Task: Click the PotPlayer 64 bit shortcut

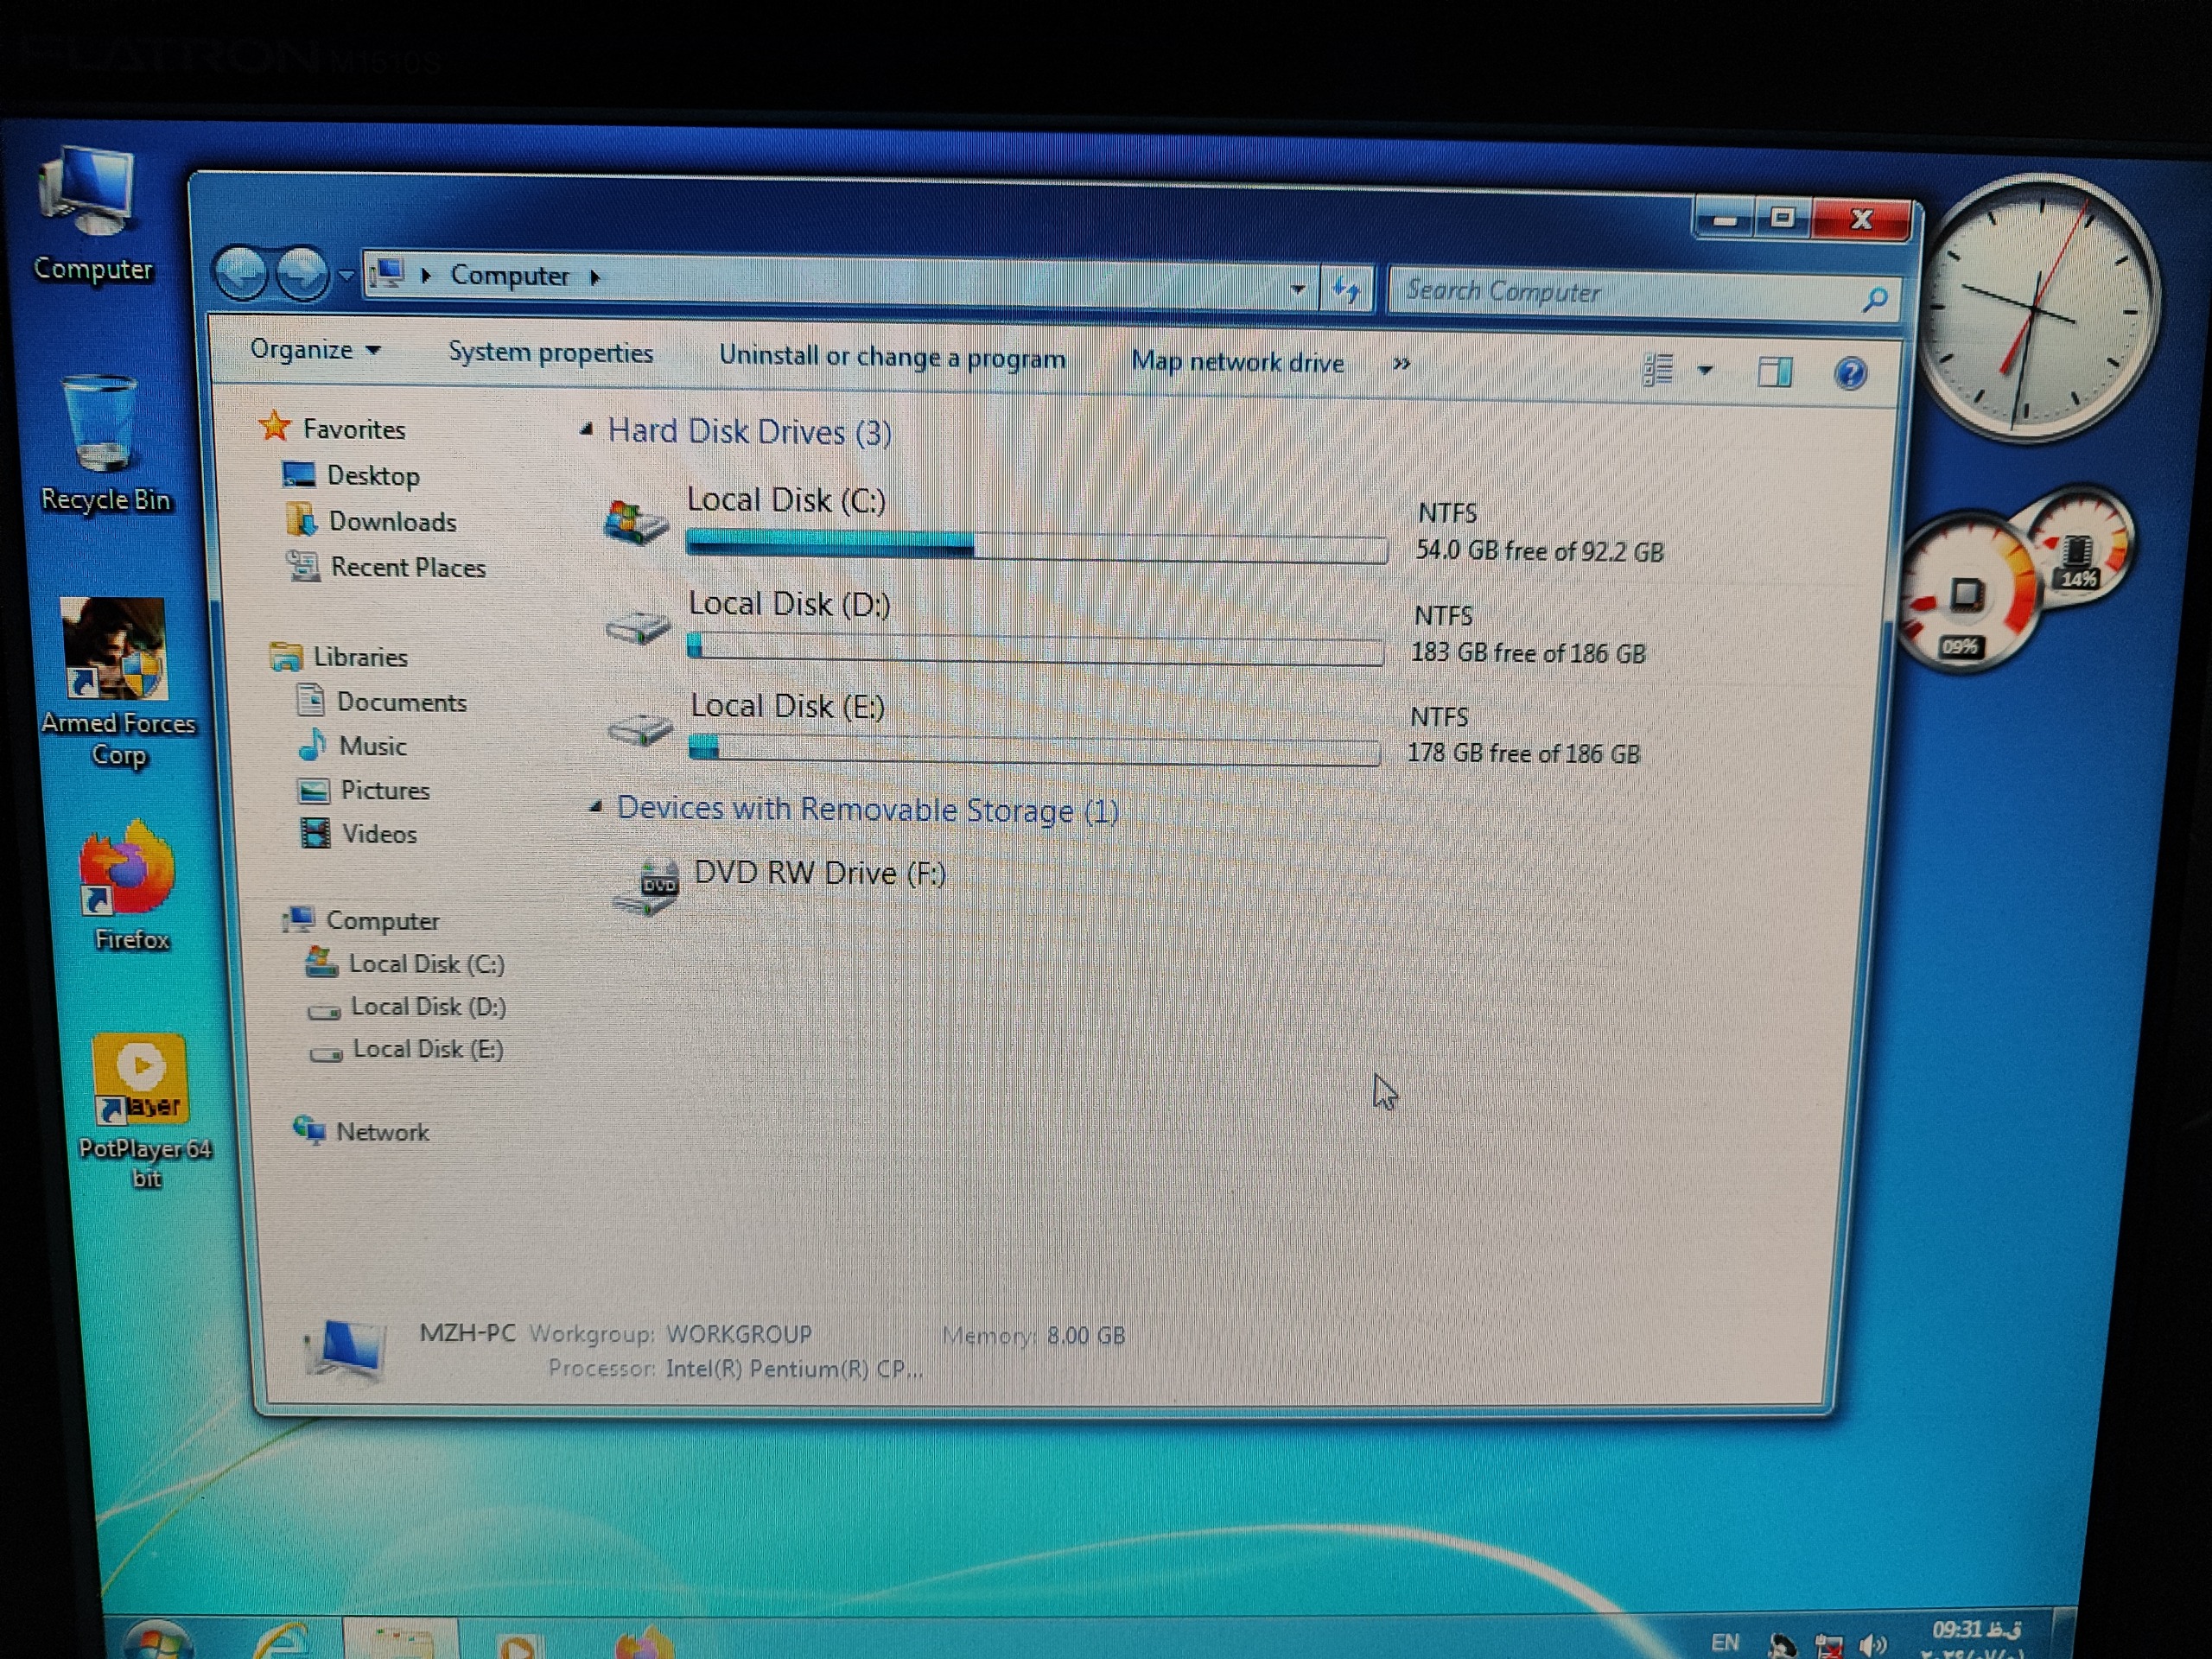Action: point(140,1080)
